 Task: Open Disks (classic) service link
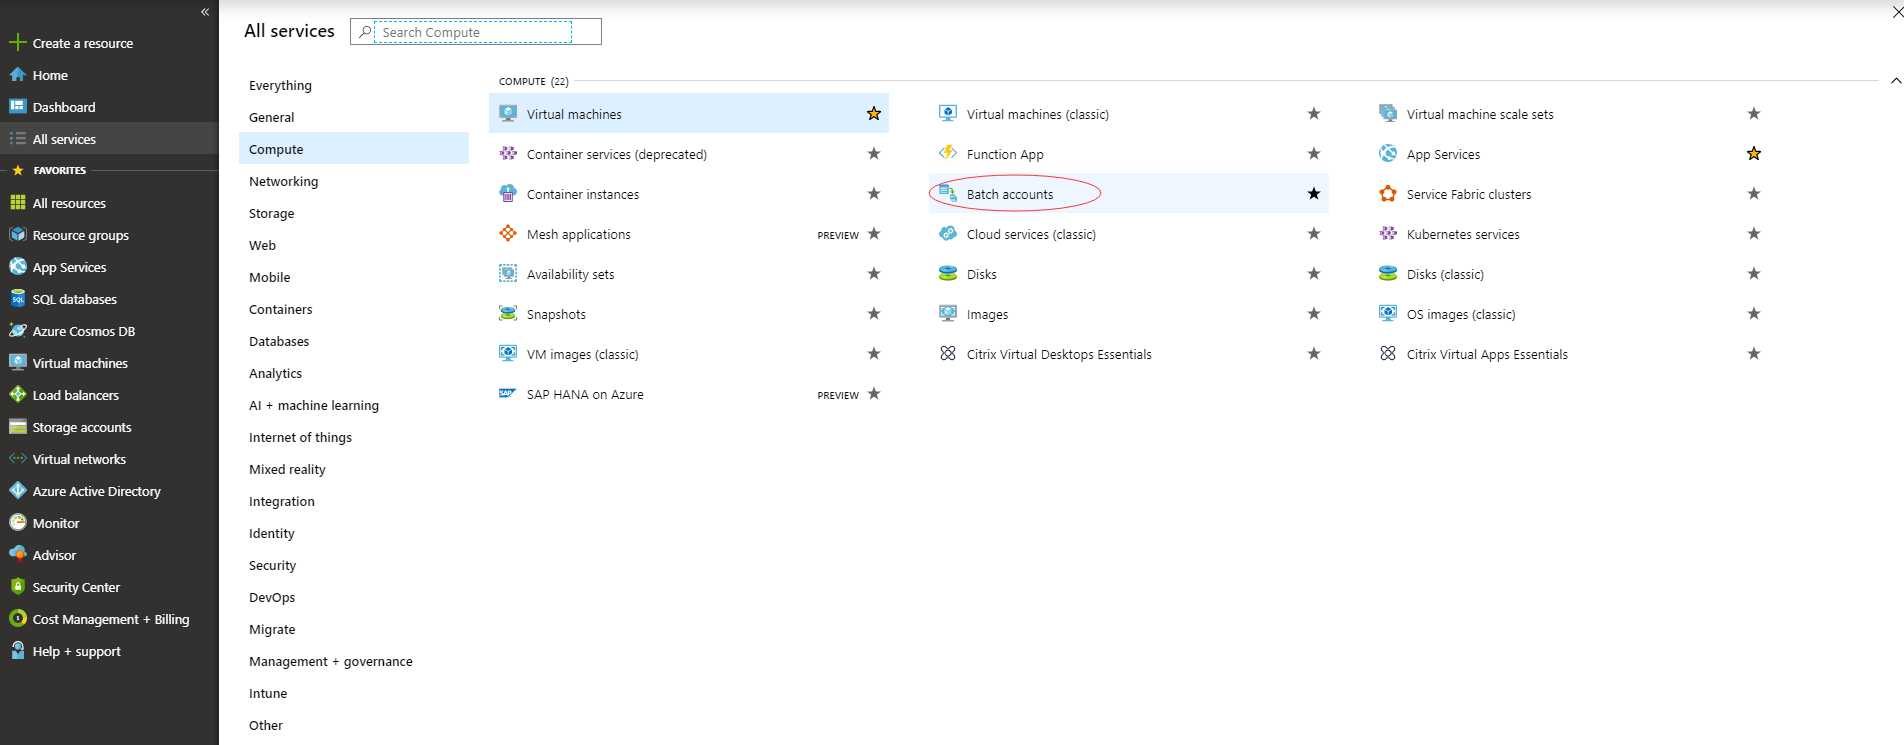click(1445, 274)
